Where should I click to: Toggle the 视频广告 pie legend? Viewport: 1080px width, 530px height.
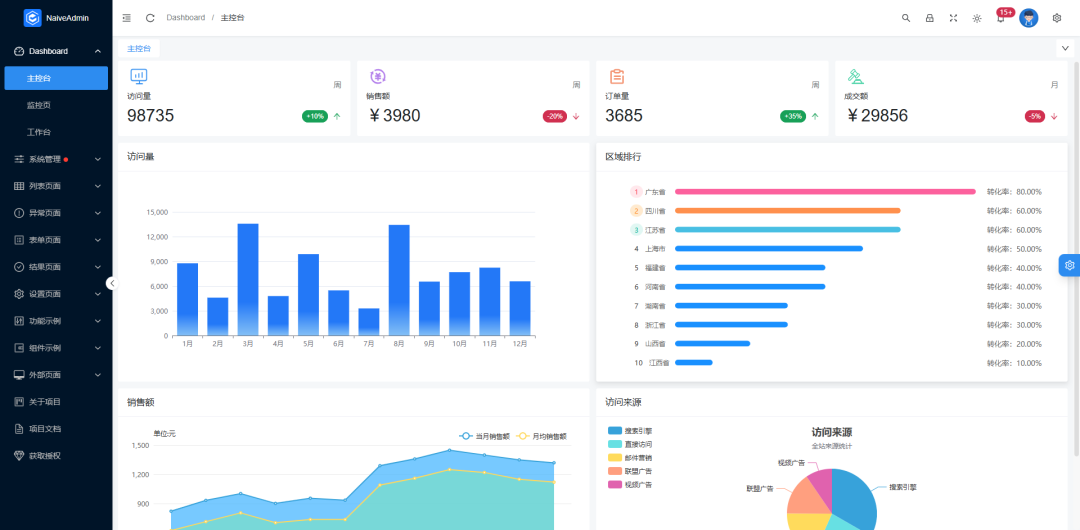630,485
